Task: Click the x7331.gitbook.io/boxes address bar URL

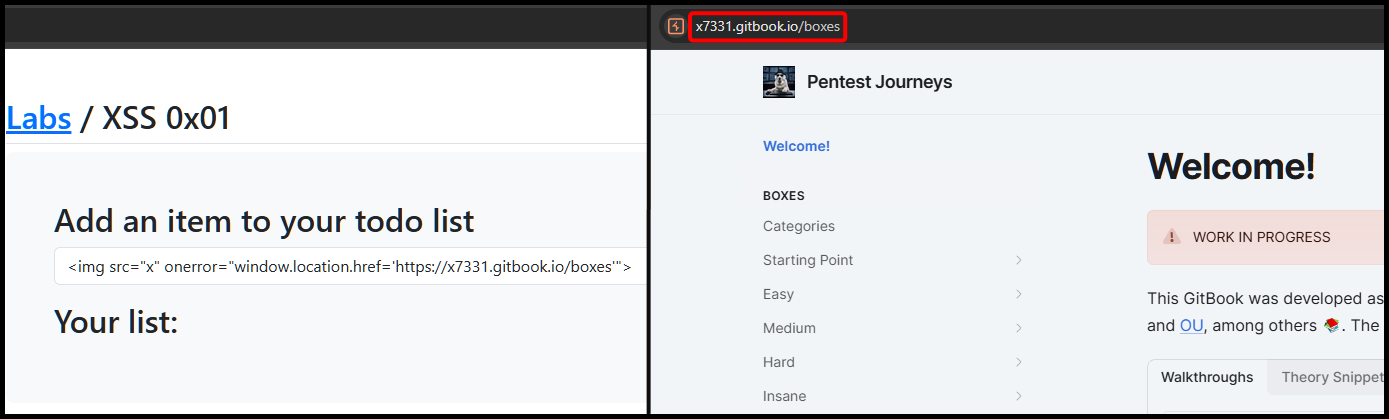Action: (x=768, y=27)
